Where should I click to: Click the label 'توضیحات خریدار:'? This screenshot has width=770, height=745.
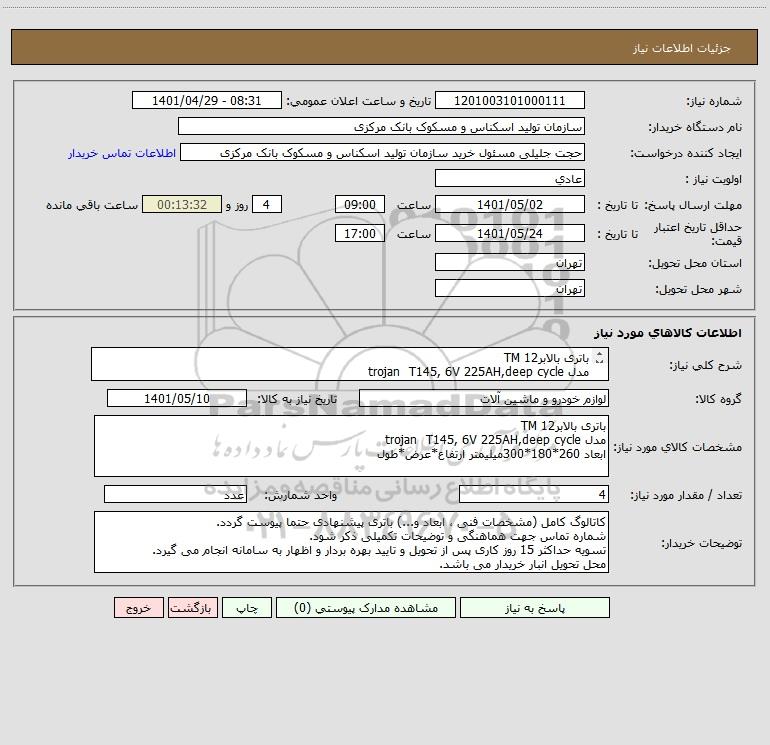tap(701, 543)
